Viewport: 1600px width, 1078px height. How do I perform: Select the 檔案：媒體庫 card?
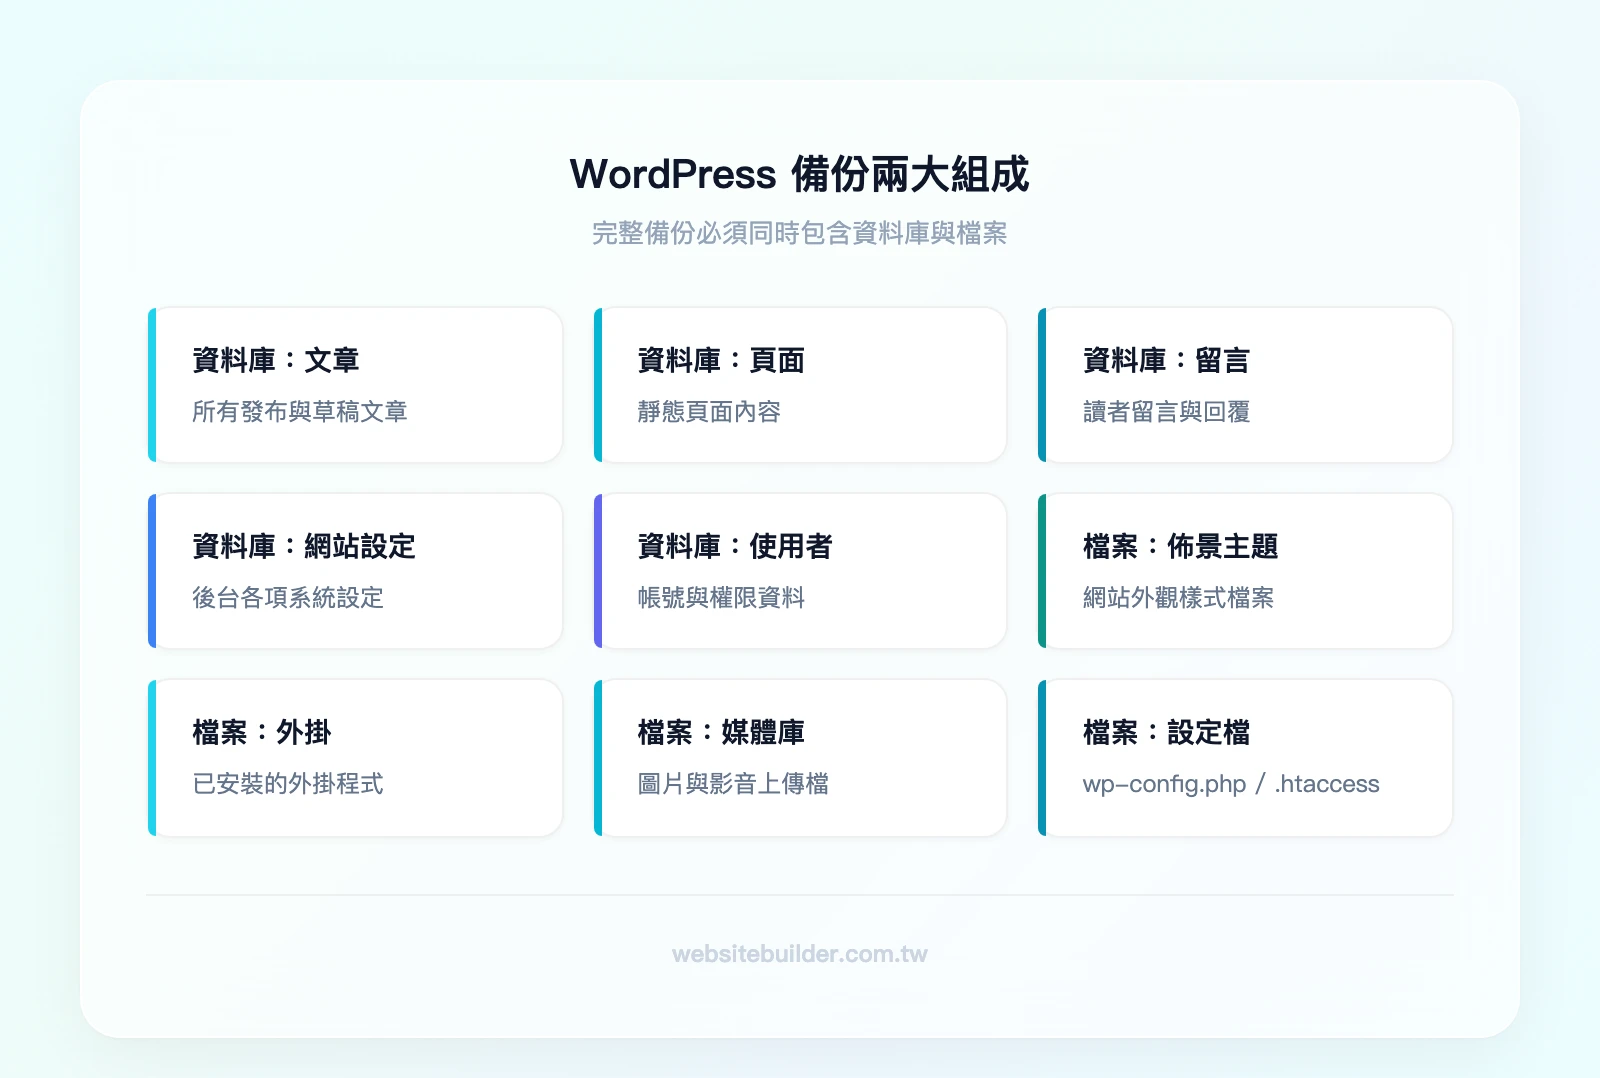800,756
